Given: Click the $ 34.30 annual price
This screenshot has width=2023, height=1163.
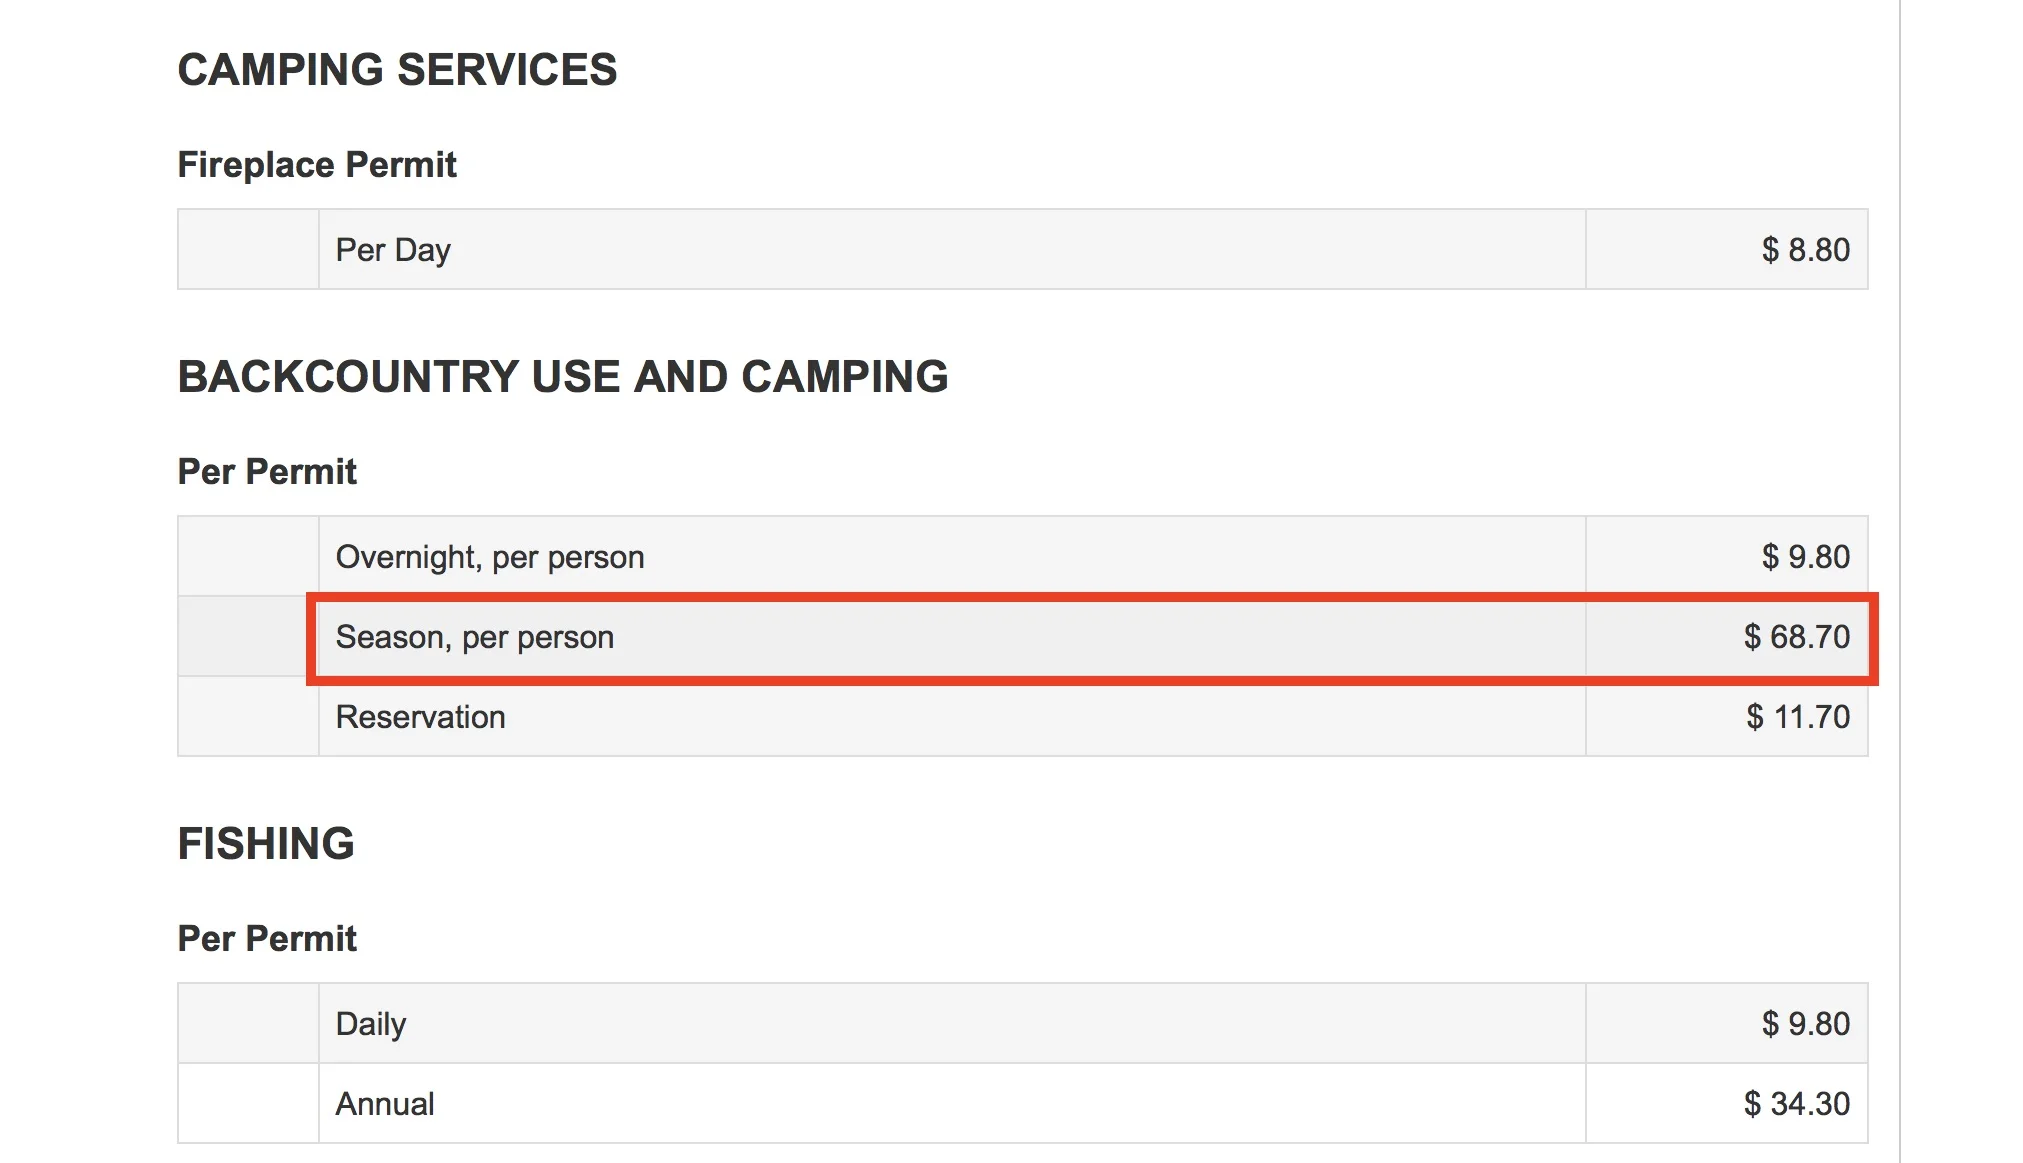Looking at the screenshot, I should pyautogui.click(x=1726, y=1103).
